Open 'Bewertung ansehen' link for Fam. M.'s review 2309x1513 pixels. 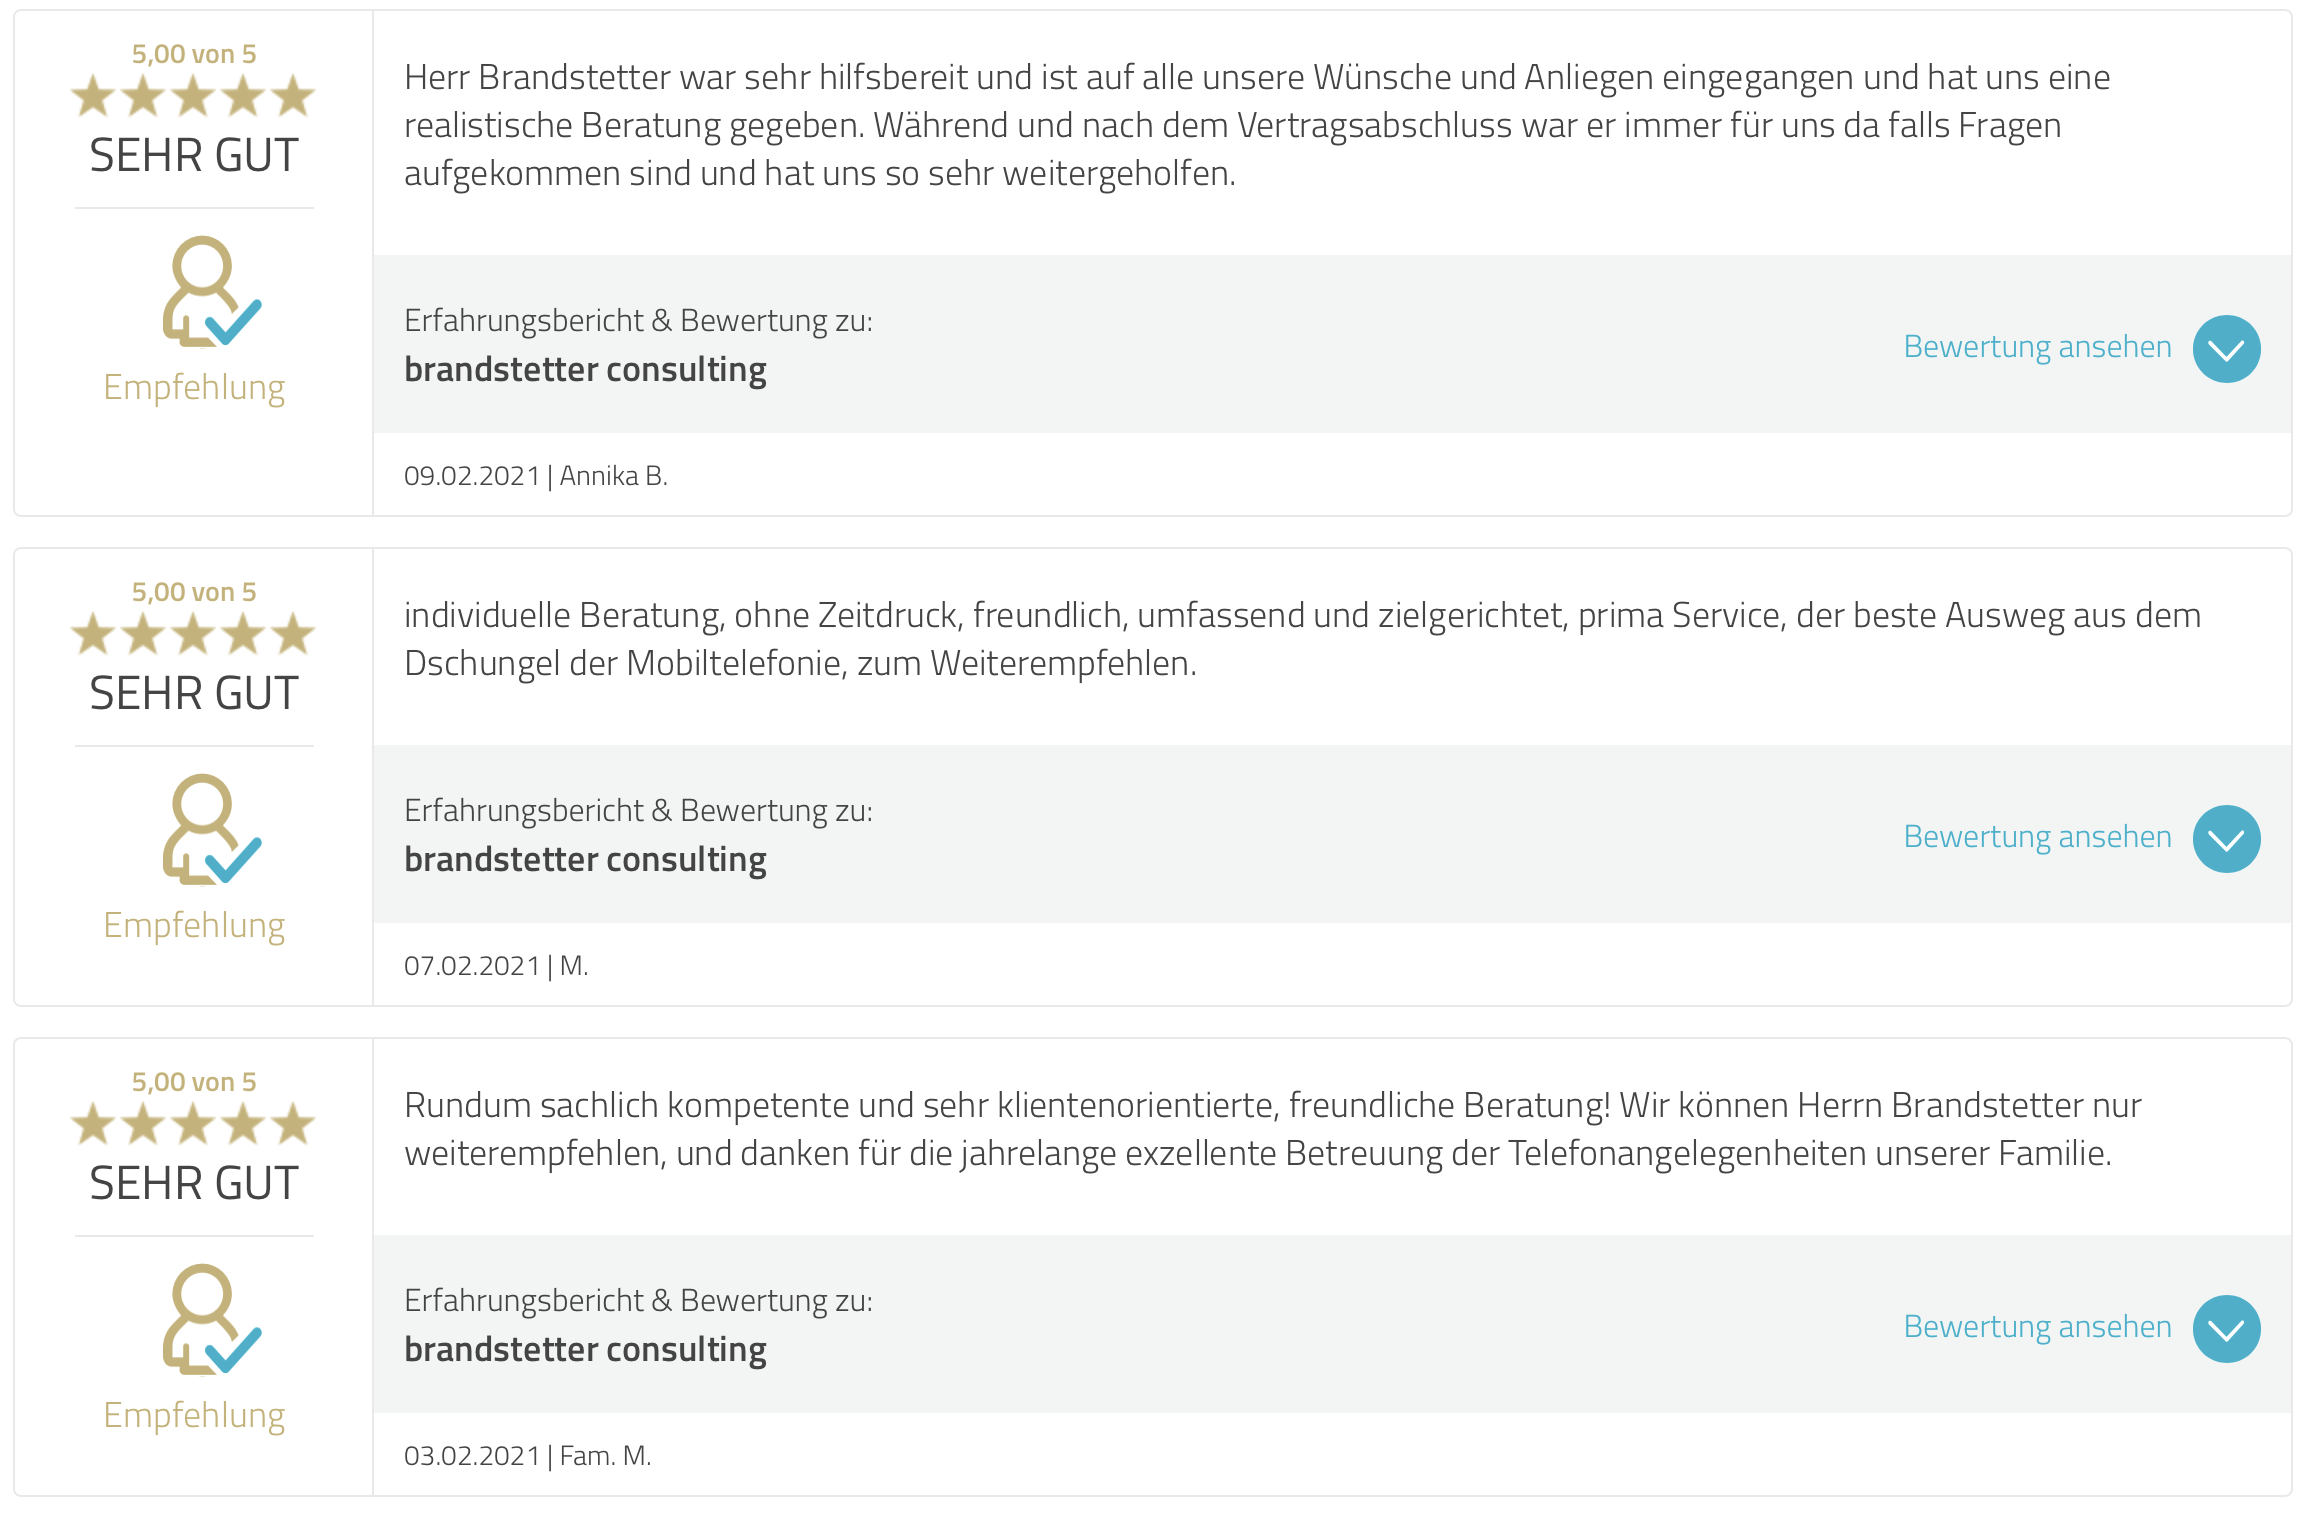pos(2037,1326)
